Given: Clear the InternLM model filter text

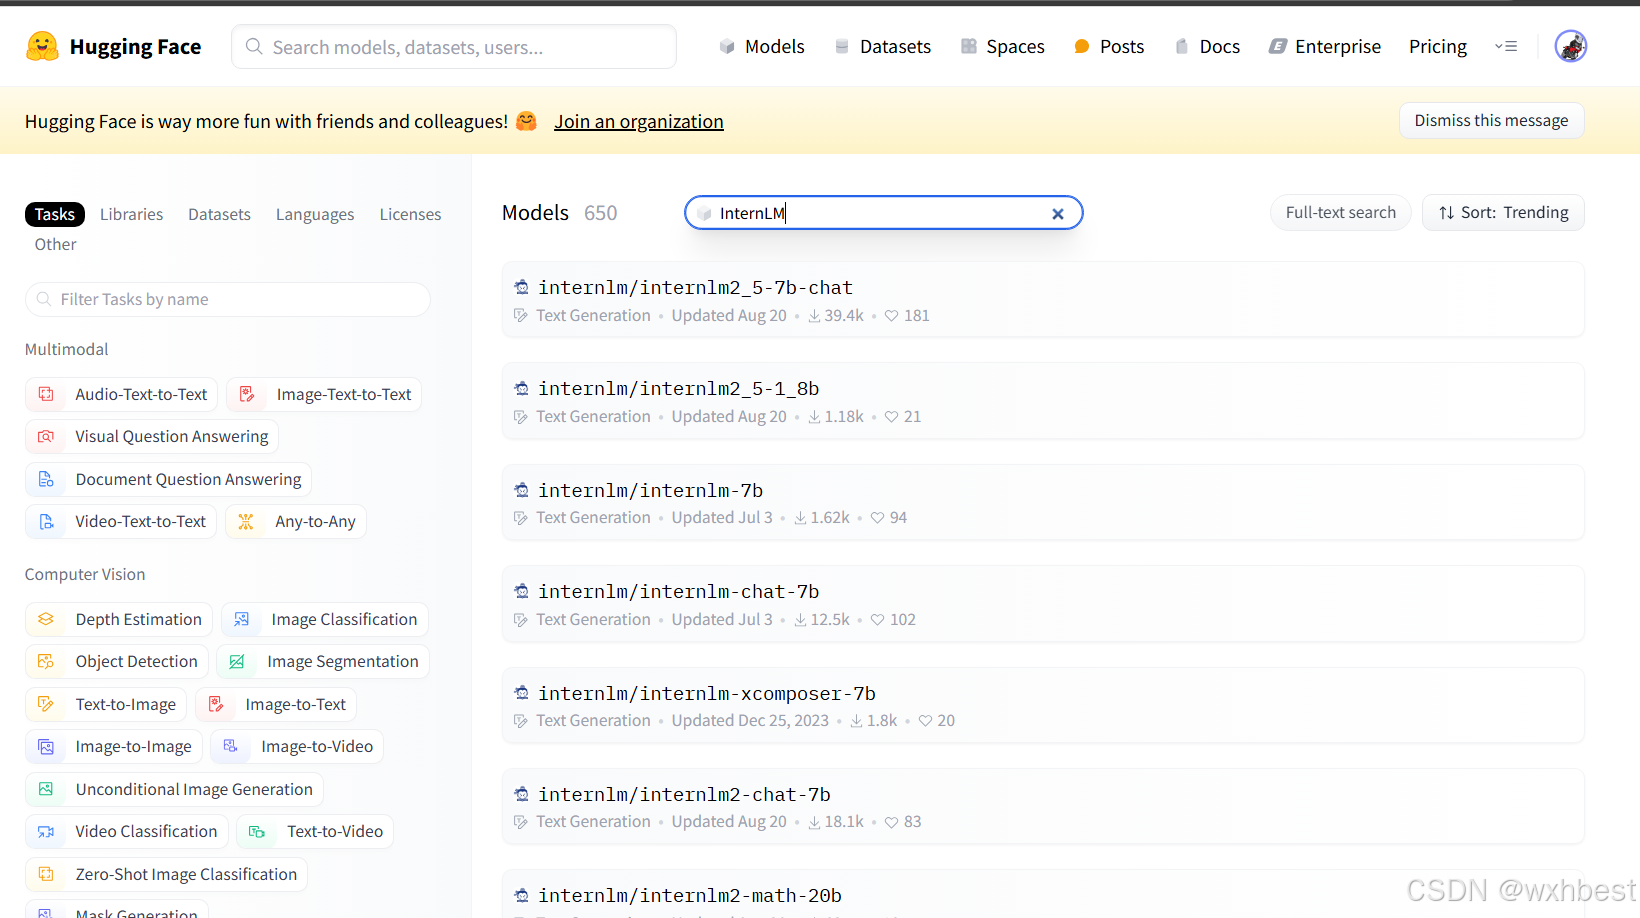Looking at the screenshot, I should pyautogui.click(x=1057, y=213).
